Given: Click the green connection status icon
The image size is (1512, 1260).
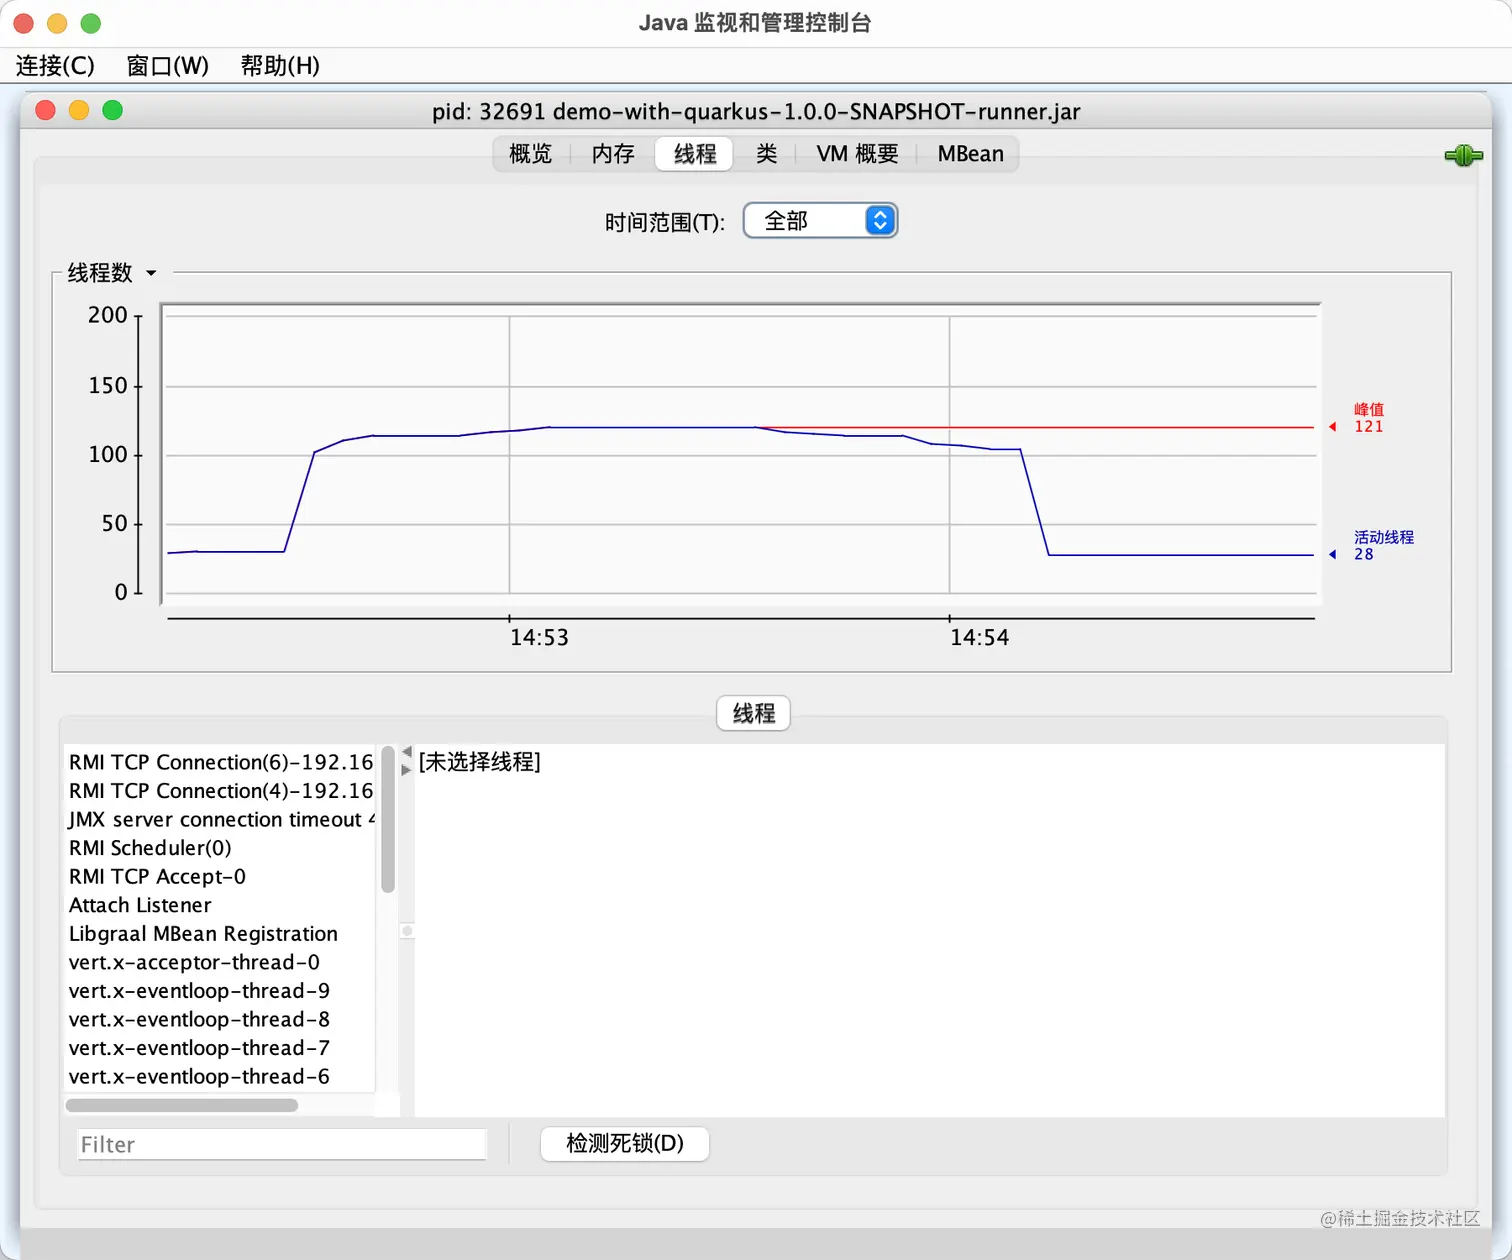Looking at the screenshot, I should (x=1463, y=155).
